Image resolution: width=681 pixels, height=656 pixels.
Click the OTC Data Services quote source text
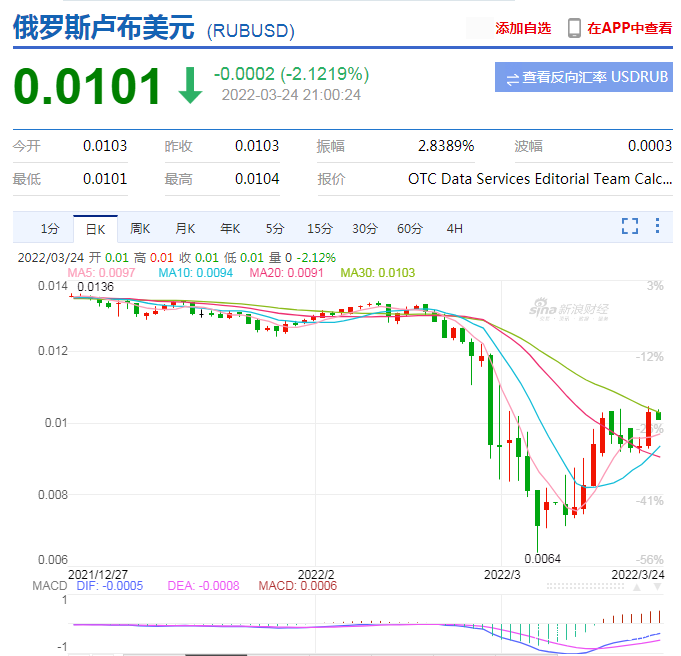540,179
